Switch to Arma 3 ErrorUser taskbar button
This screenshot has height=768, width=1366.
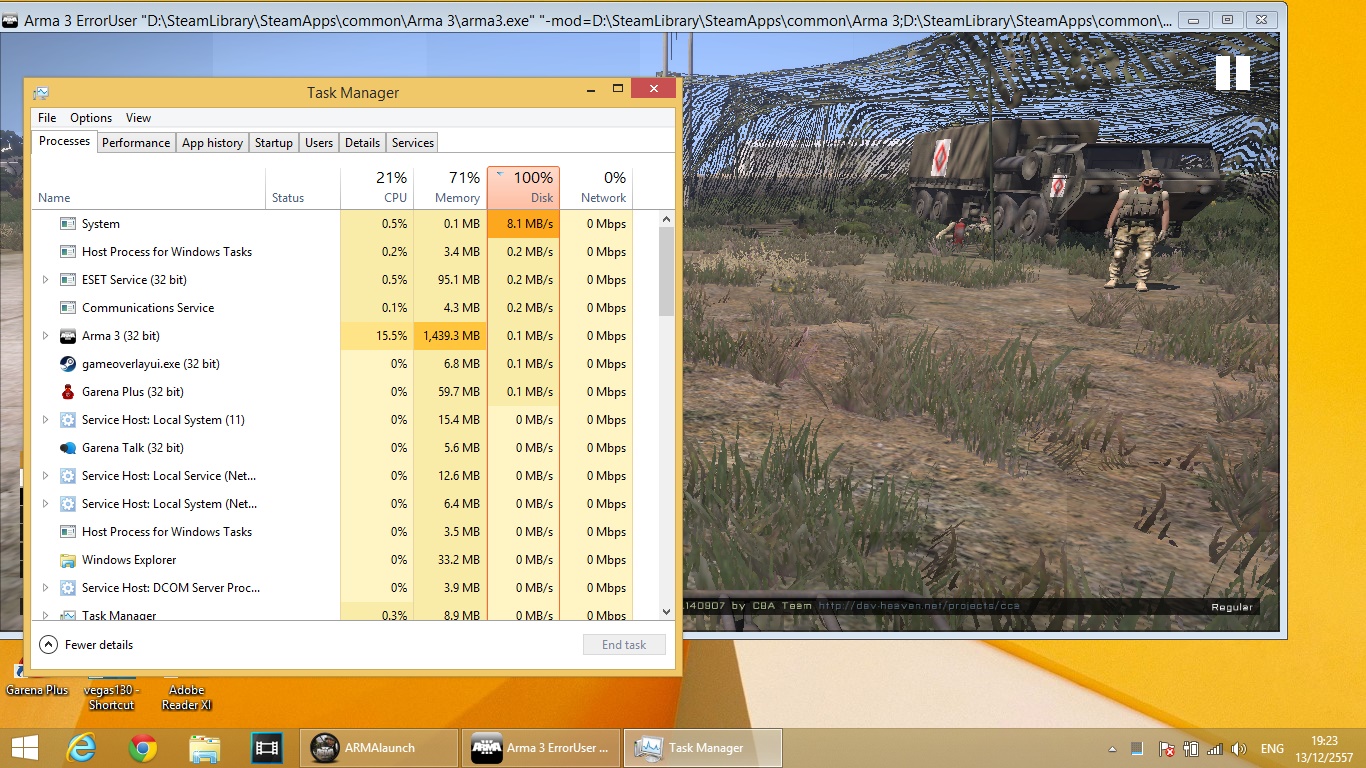pyautogui.click(x=541, y=748)
